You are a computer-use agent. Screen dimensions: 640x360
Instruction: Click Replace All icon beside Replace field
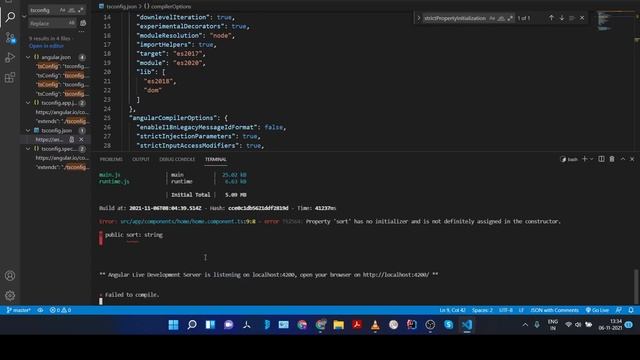pyautogui.click(x=83, y=23)
